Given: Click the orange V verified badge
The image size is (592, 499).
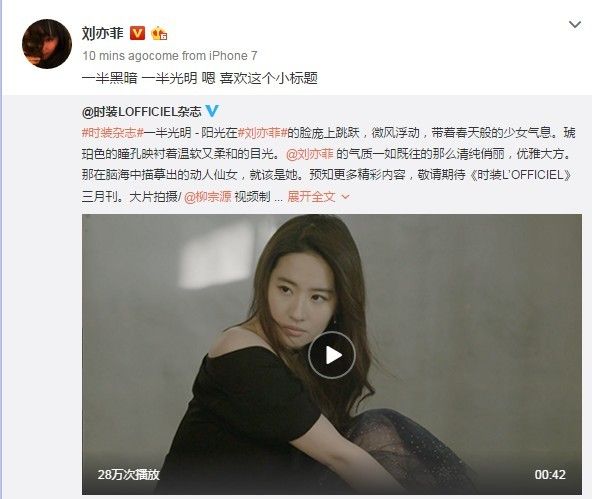Looking at the screenshot, I should pyautogui.click(x=137, y=34).
